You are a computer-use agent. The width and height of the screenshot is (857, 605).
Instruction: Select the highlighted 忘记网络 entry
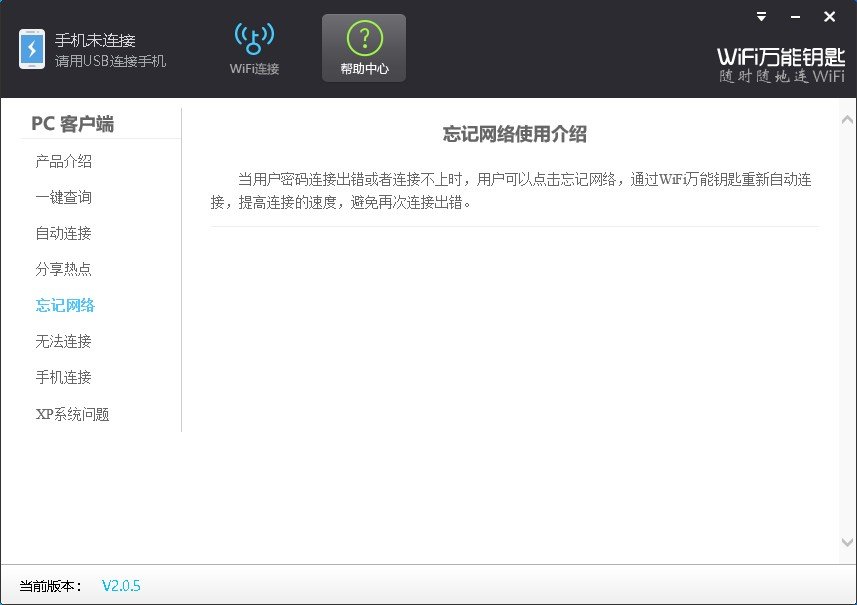pyautogui.click(x=65, y=305)
